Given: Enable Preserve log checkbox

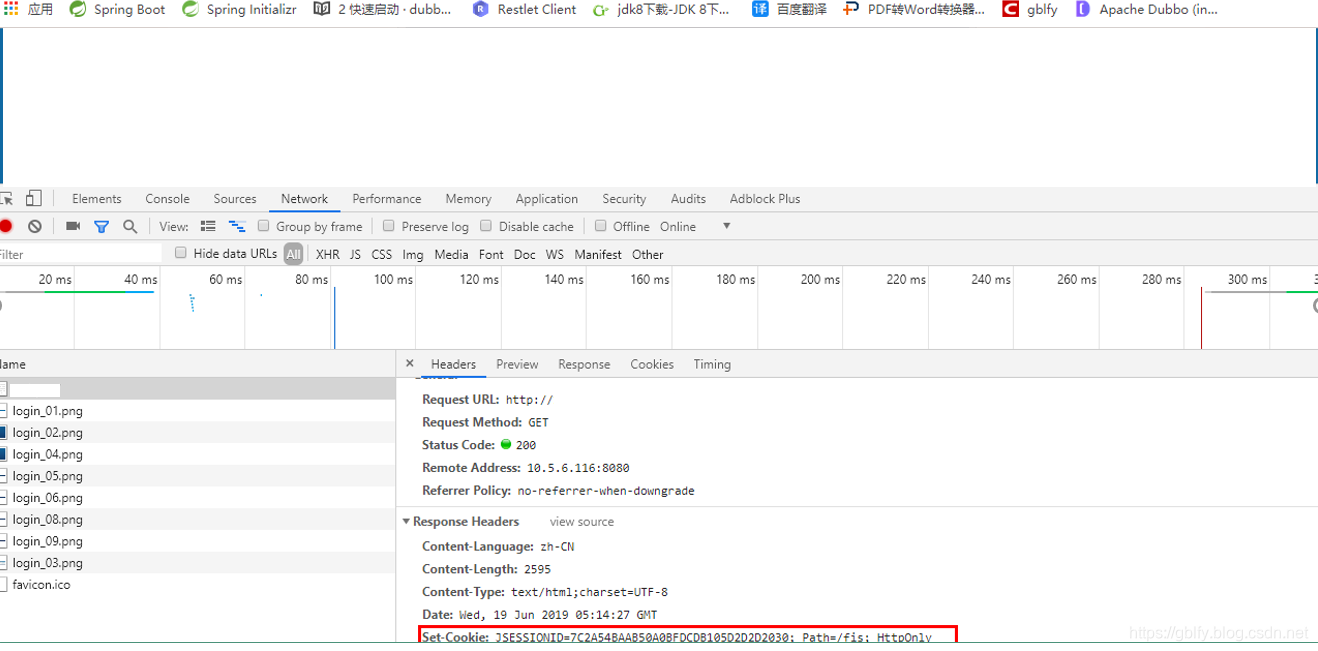Looking at the screenshot, I should pyautogui.click(x=389, y=226).
